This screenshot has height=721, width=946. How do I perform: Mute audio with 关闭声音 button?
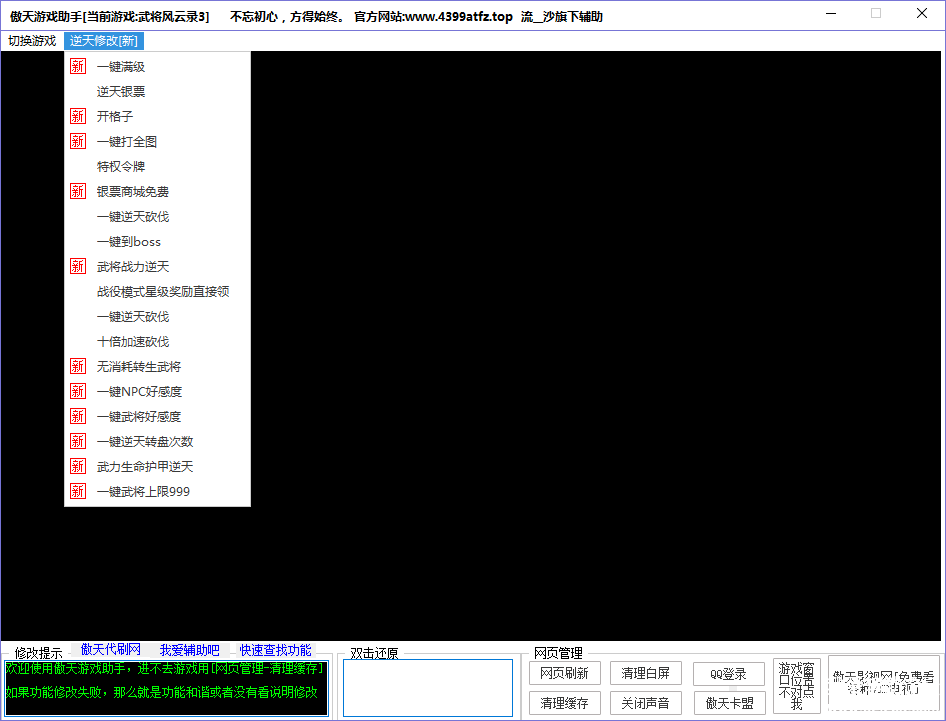[645, 703]
